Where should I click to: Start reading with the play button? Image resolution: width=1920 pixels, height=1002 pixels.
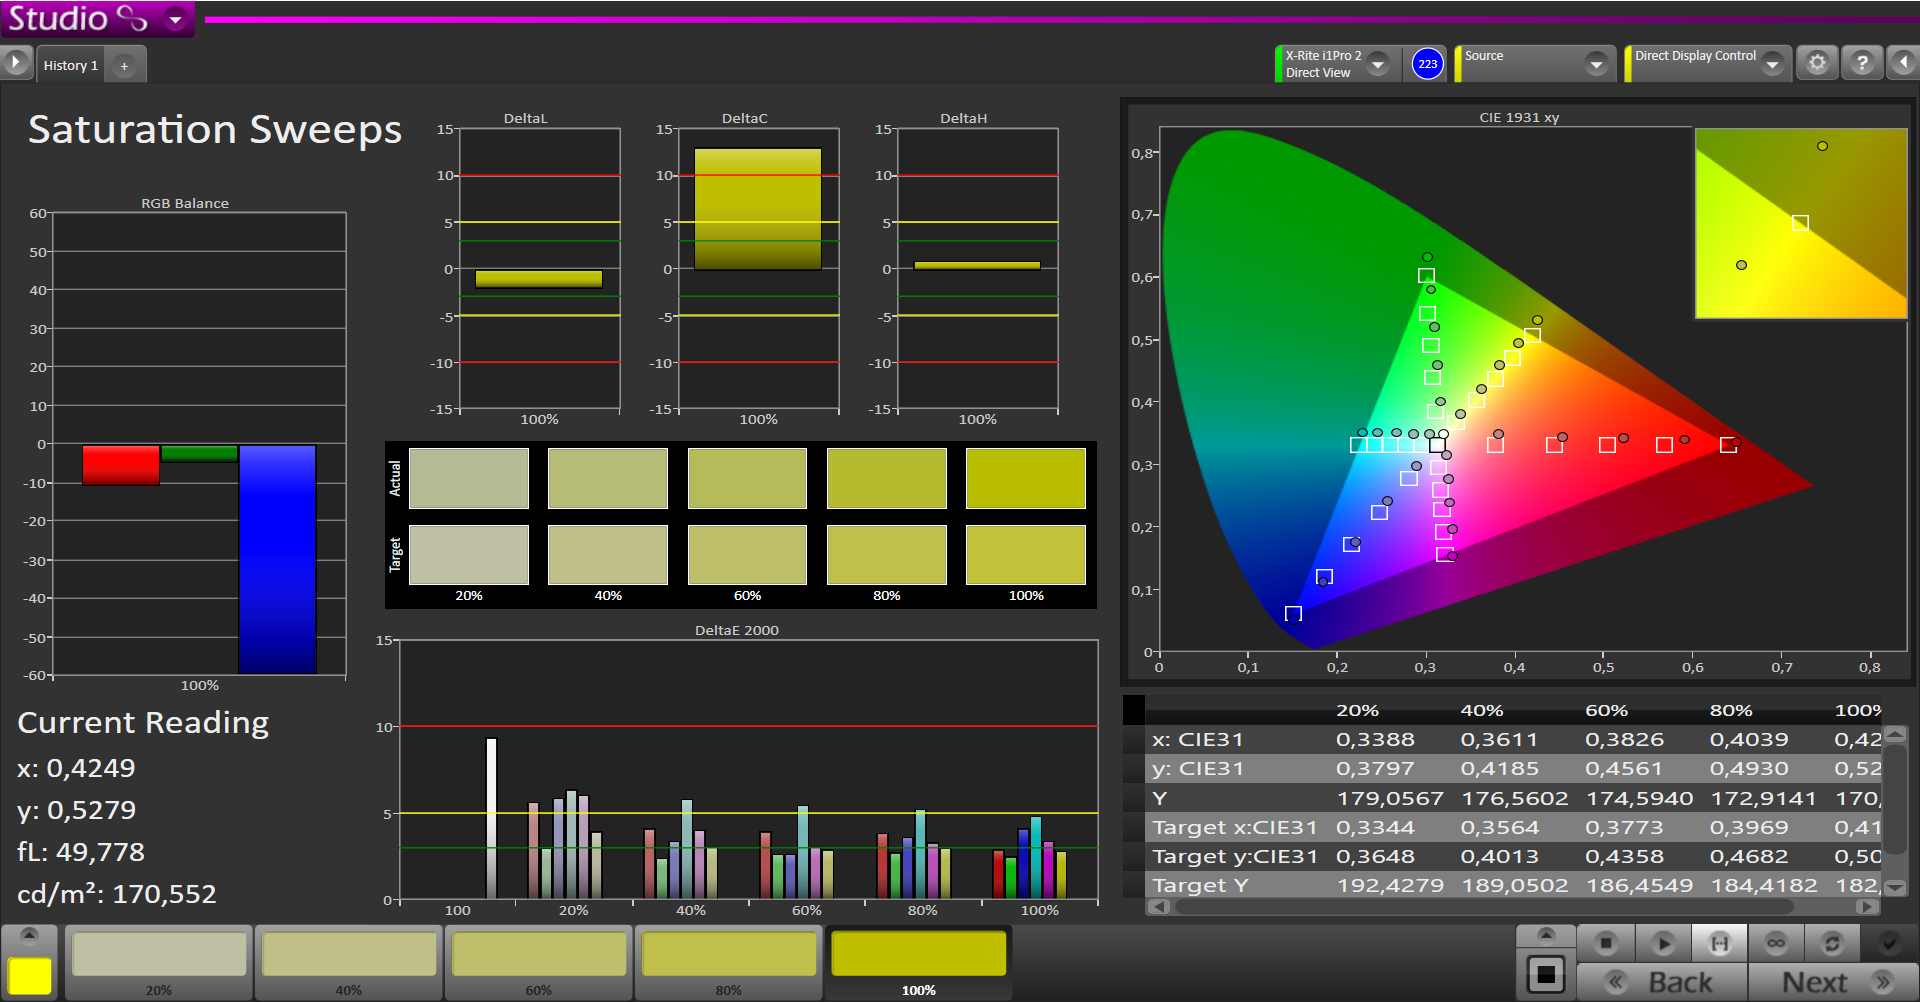pos(1663,943)
